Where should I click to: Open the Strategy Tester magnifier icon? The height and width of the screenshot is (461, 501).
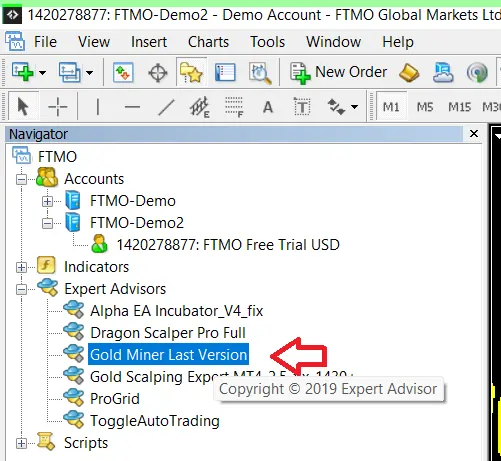pos(260,73)
